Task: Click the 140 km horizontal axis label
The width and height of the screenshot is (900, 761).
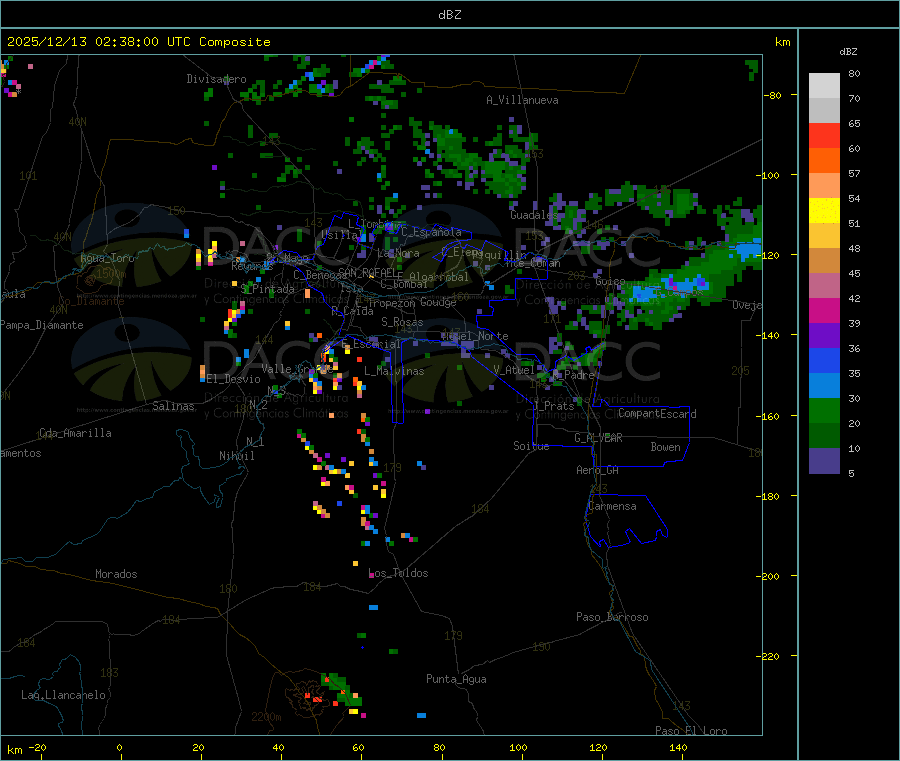Action: click(678, 747)
